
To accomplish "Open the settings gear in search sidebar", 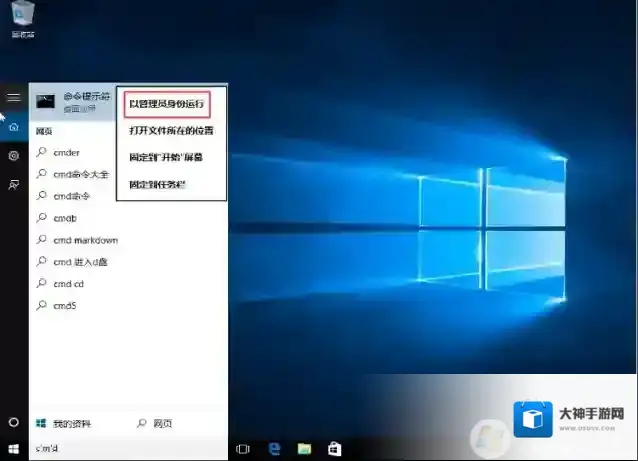I will coord(14,155).
